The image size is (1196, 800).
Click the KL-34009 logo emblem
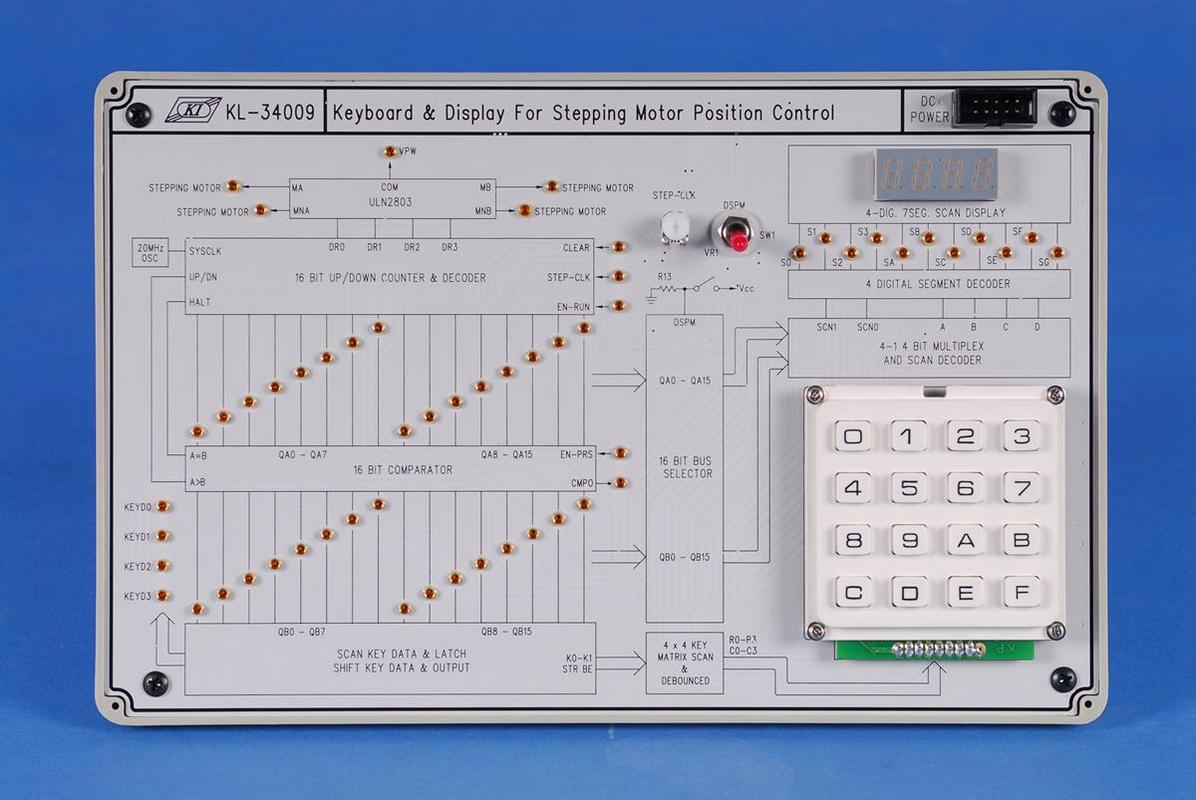pyautogui.click(x=193, y=111)
